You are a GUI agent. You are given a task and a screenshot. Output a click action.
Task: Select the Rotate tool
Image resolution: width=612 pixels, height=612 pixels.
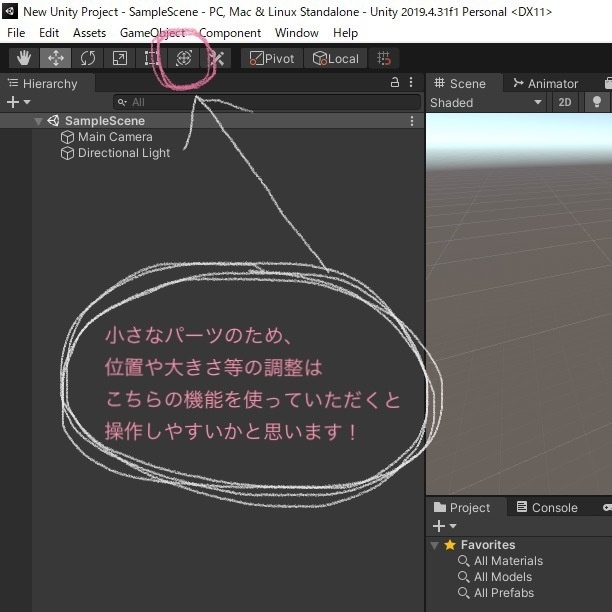click(x=87, y=58)
